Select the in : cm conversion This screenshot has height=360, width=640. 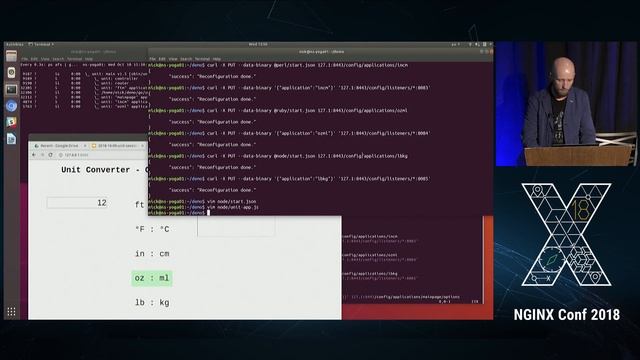pyautogui.click(x=152, y=254)
